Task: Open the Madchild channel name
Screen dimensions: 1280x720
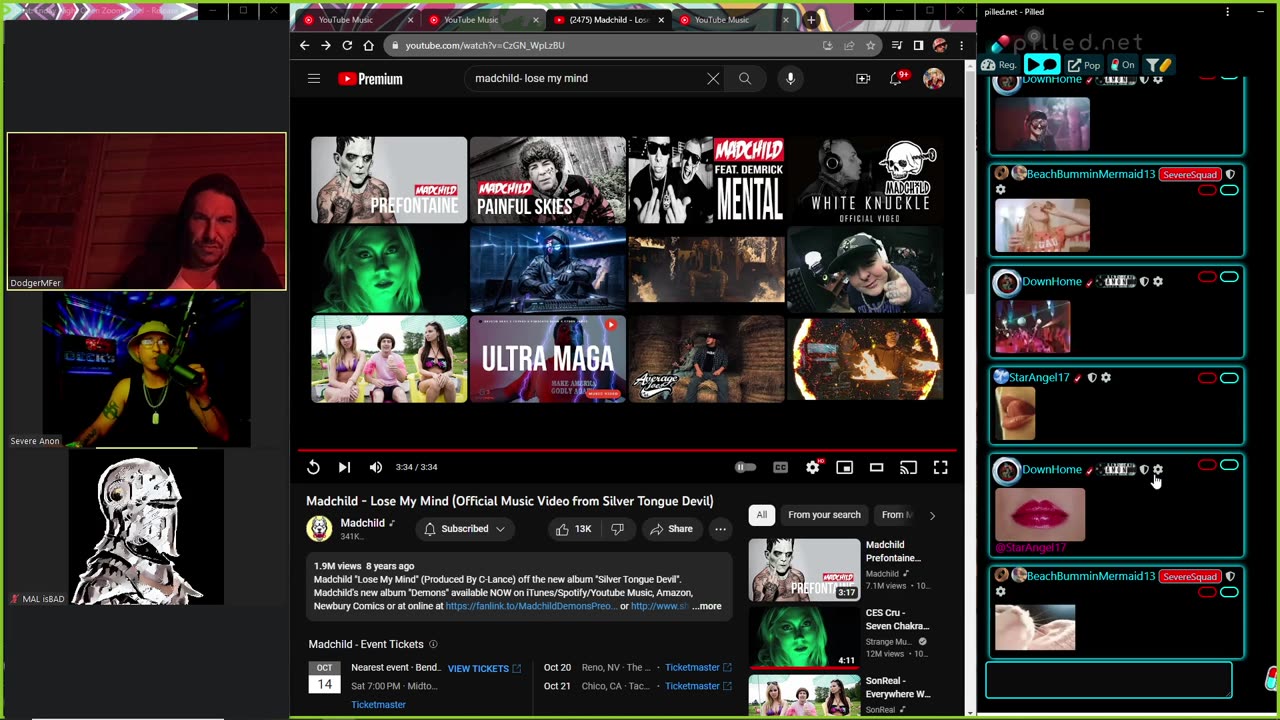Action: coord(362,523)
